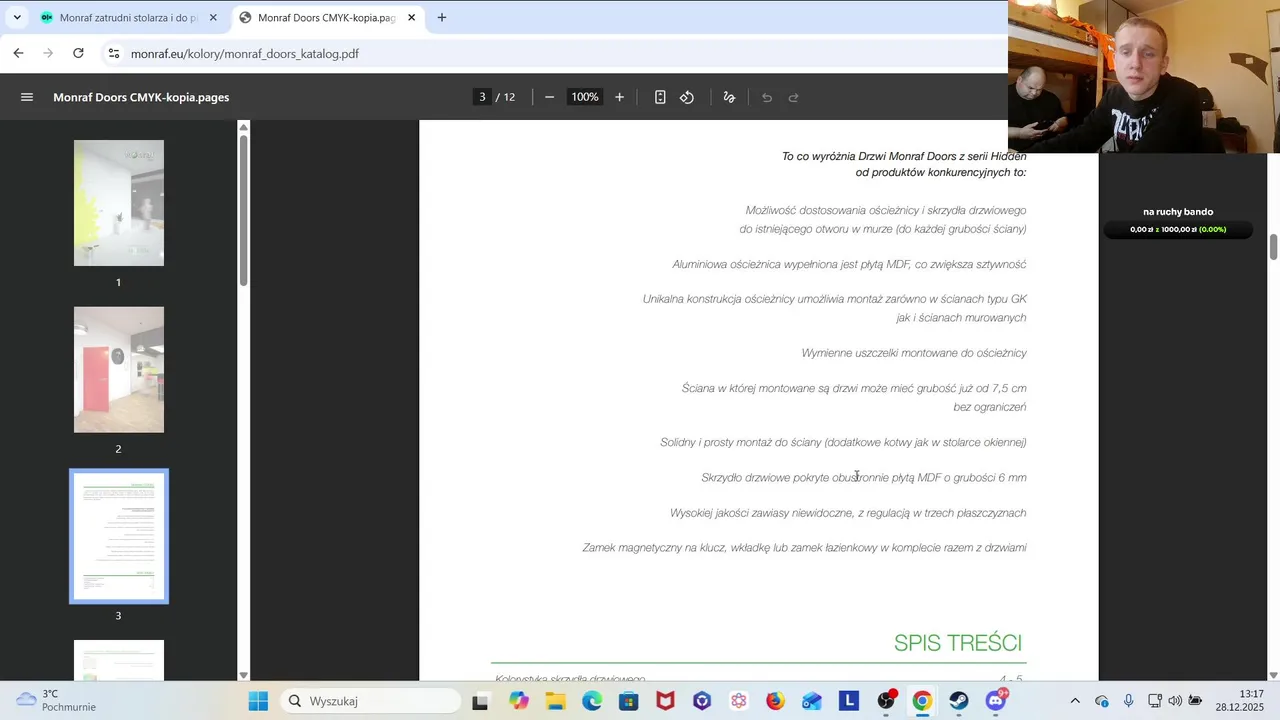Open the weather widget Pochmurnie
The height and width of the screenshot is (720, 1280).
[x=57, y=700]
